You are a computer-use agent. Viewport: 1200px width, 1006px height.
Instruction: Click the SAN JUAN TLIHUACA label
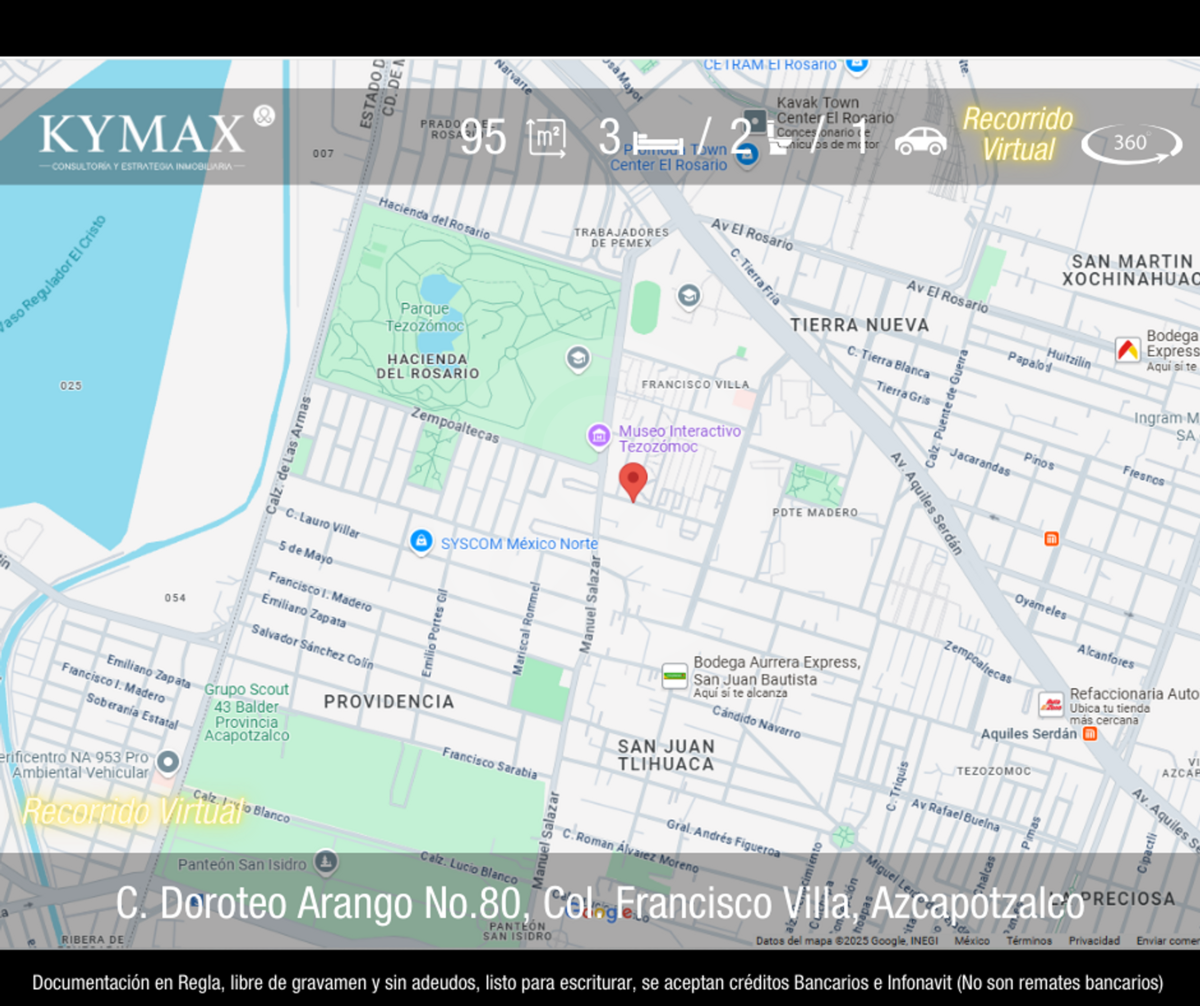pyautogui.click(x=666, y=755)
